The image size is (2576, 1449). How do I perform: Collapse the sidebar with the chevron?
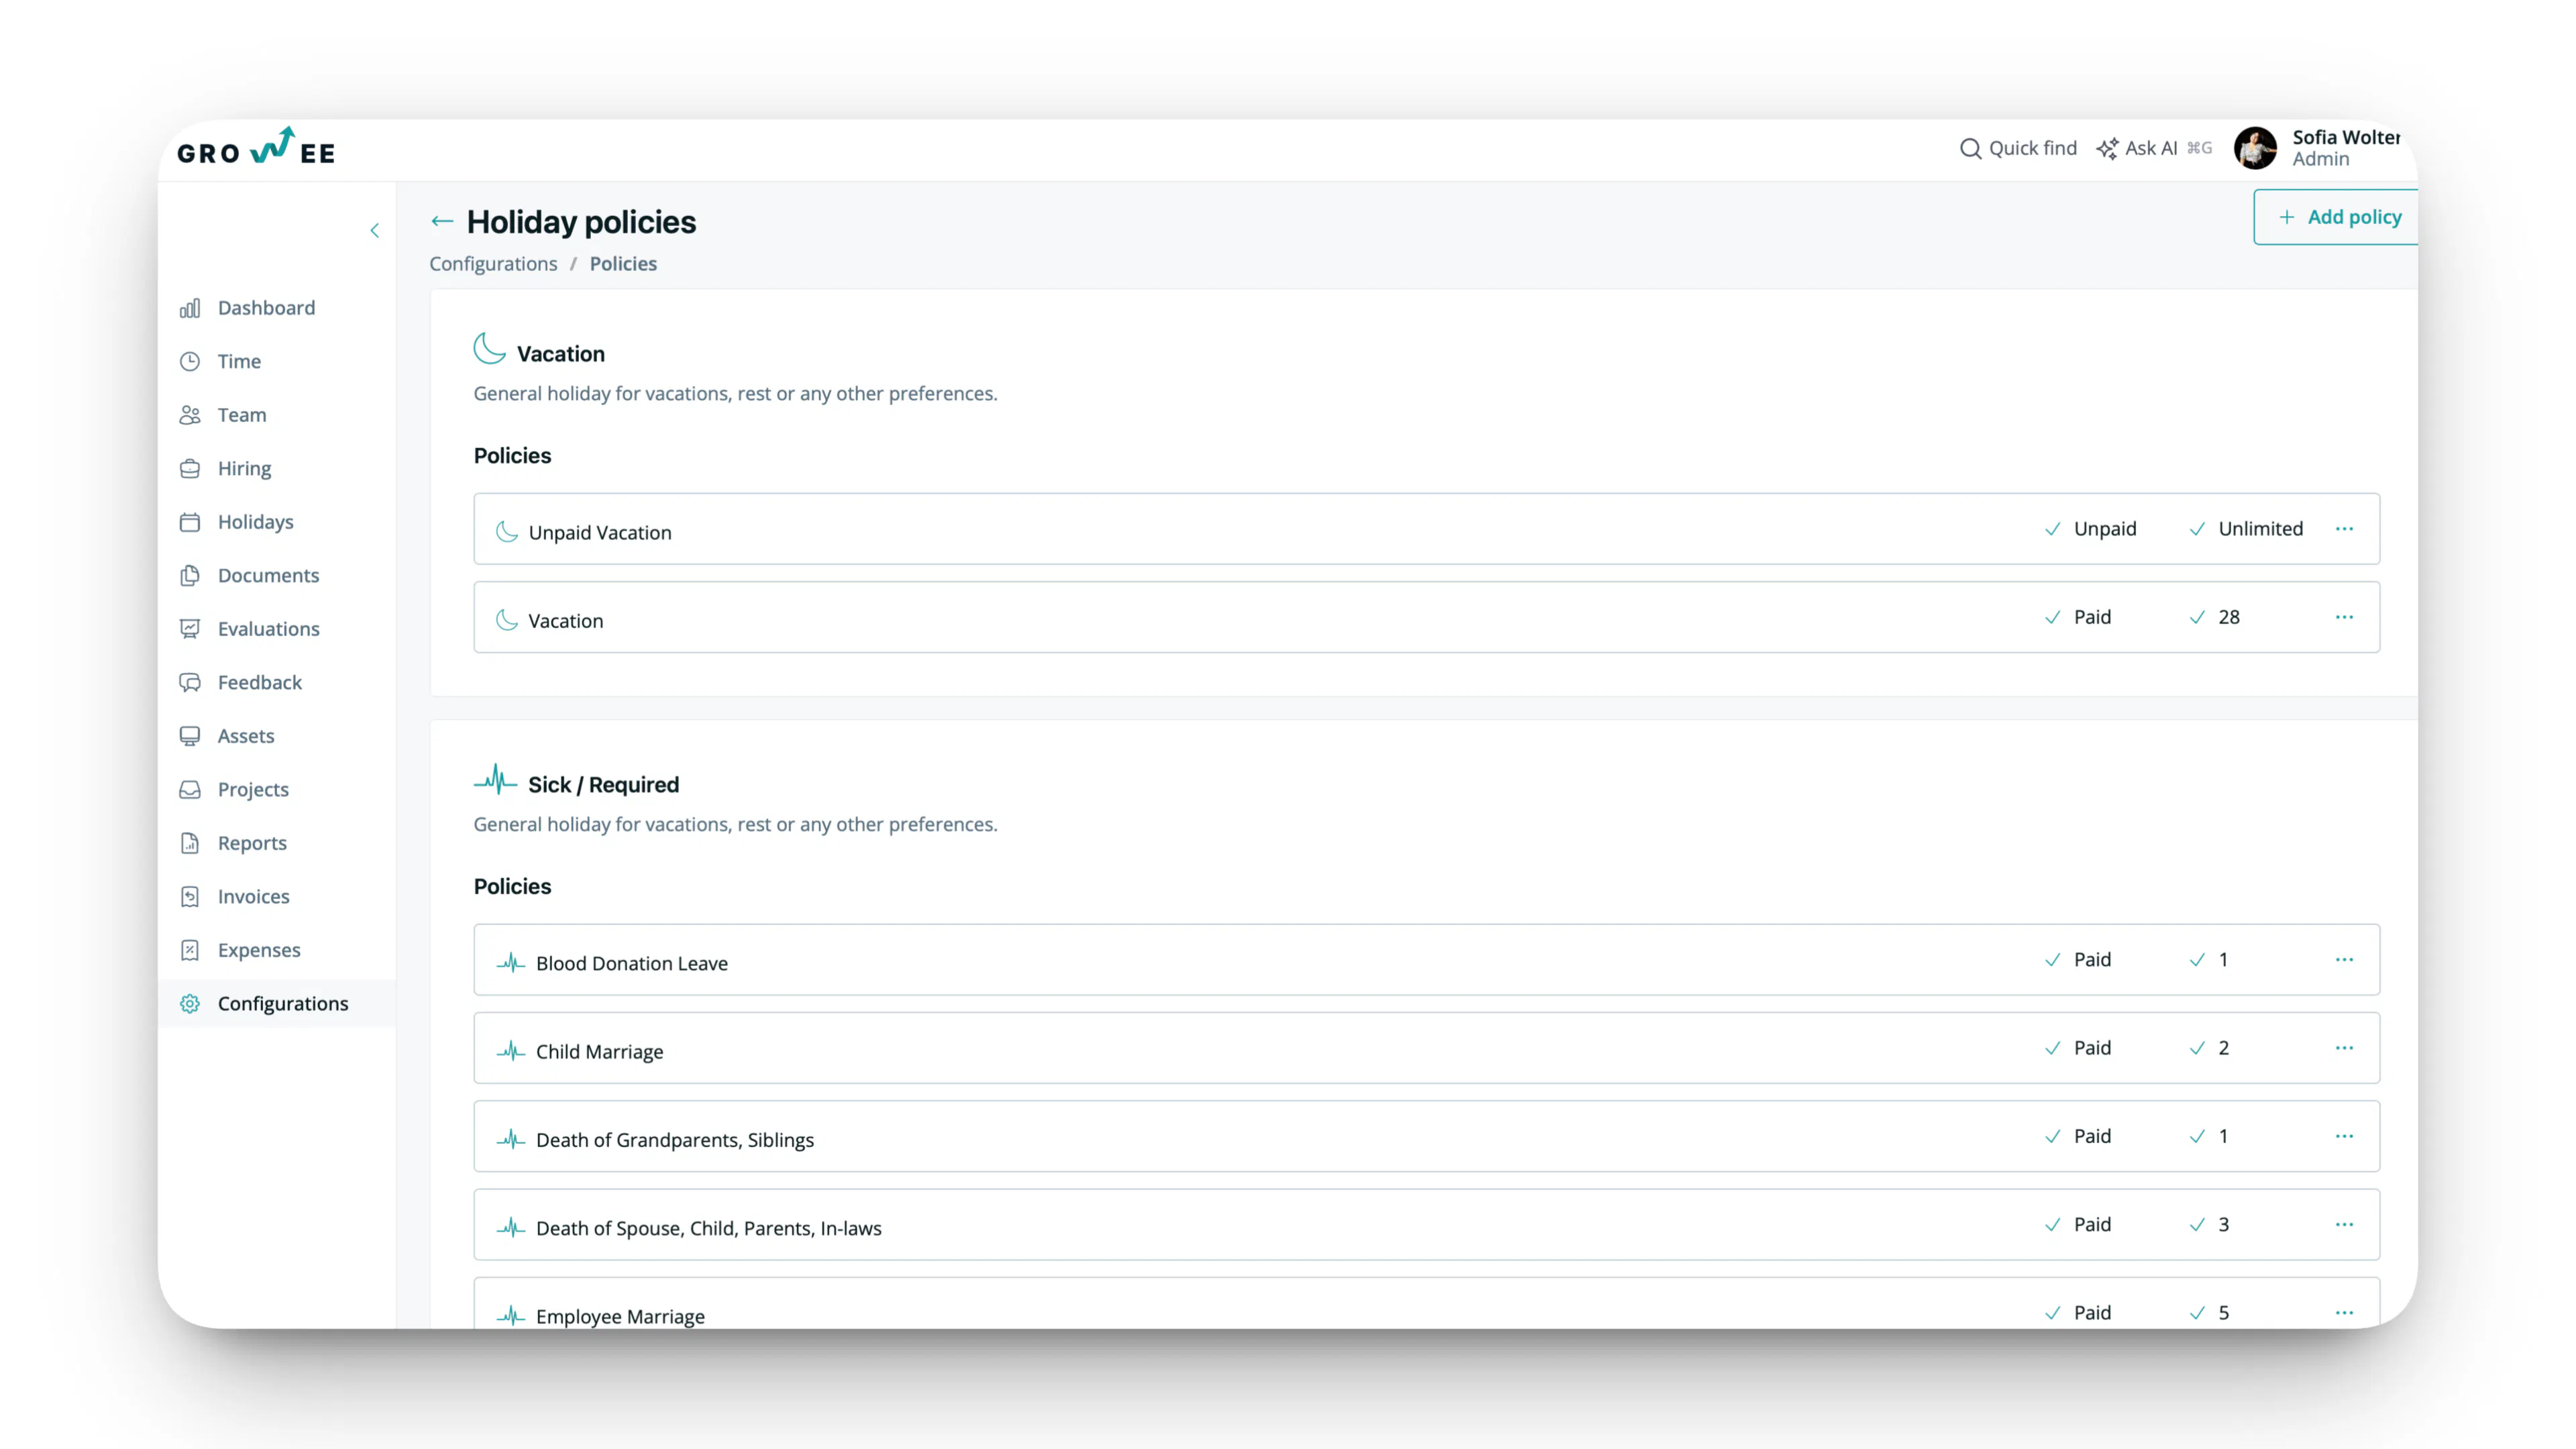(x=375, y=231)
